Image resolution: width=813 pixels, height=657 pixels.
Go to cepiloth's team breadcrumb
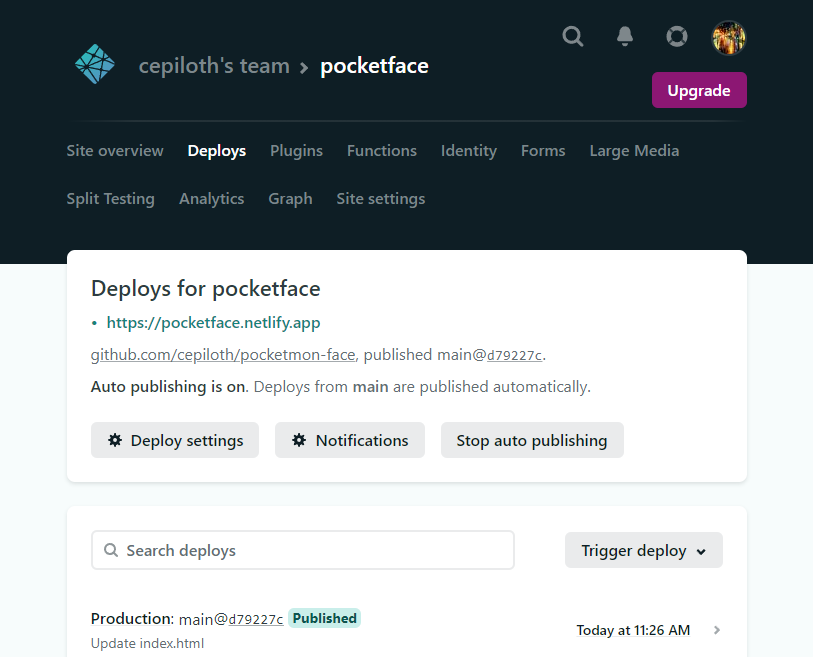pyautogui.click(x=214, y=66)
